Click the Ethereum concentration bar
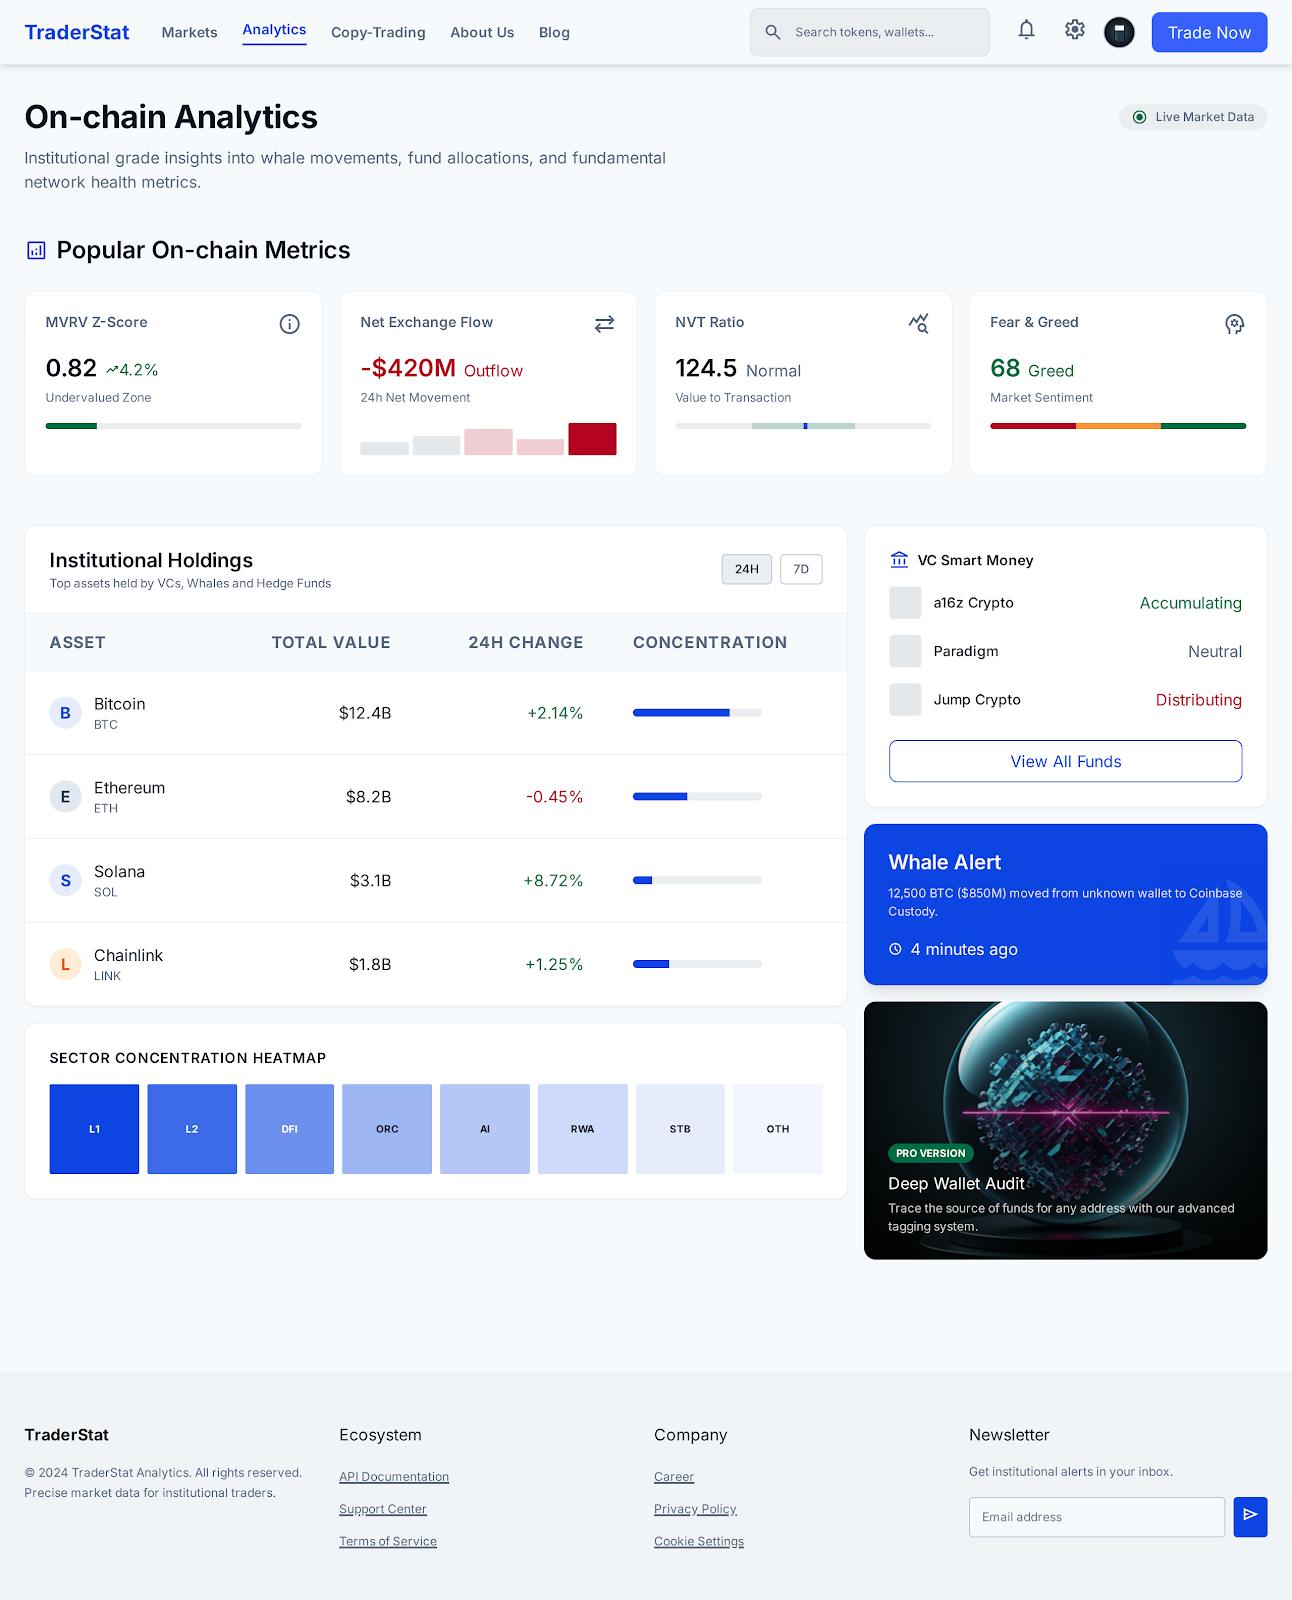Viewport: 1292px width, 1600px height. pos(697,797)
